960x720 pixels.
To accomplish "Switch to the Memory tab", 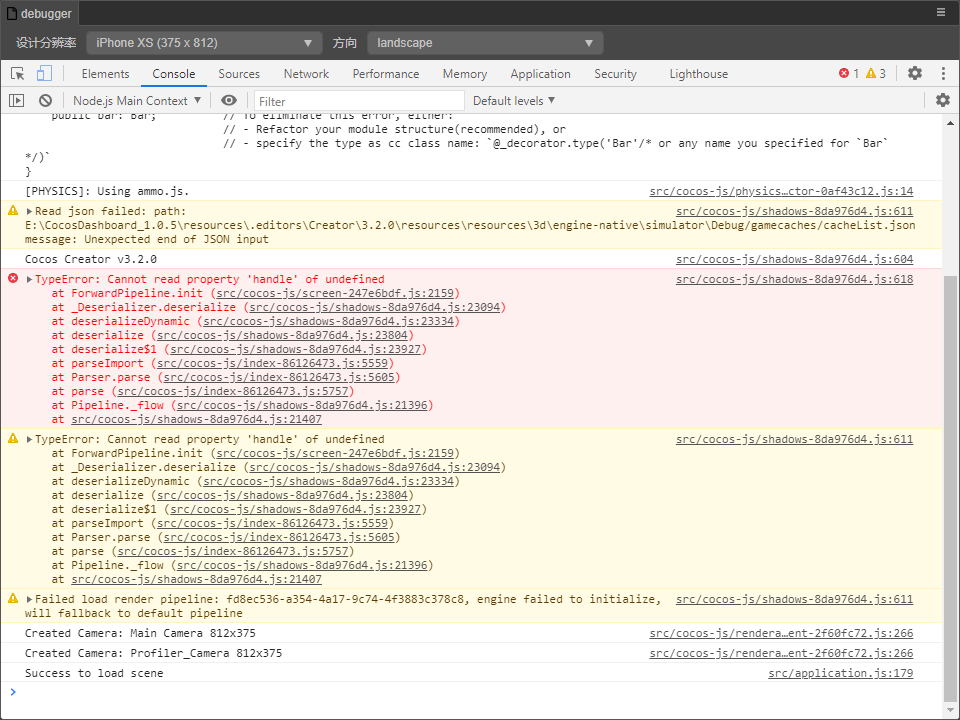I will tap(465, 73).
